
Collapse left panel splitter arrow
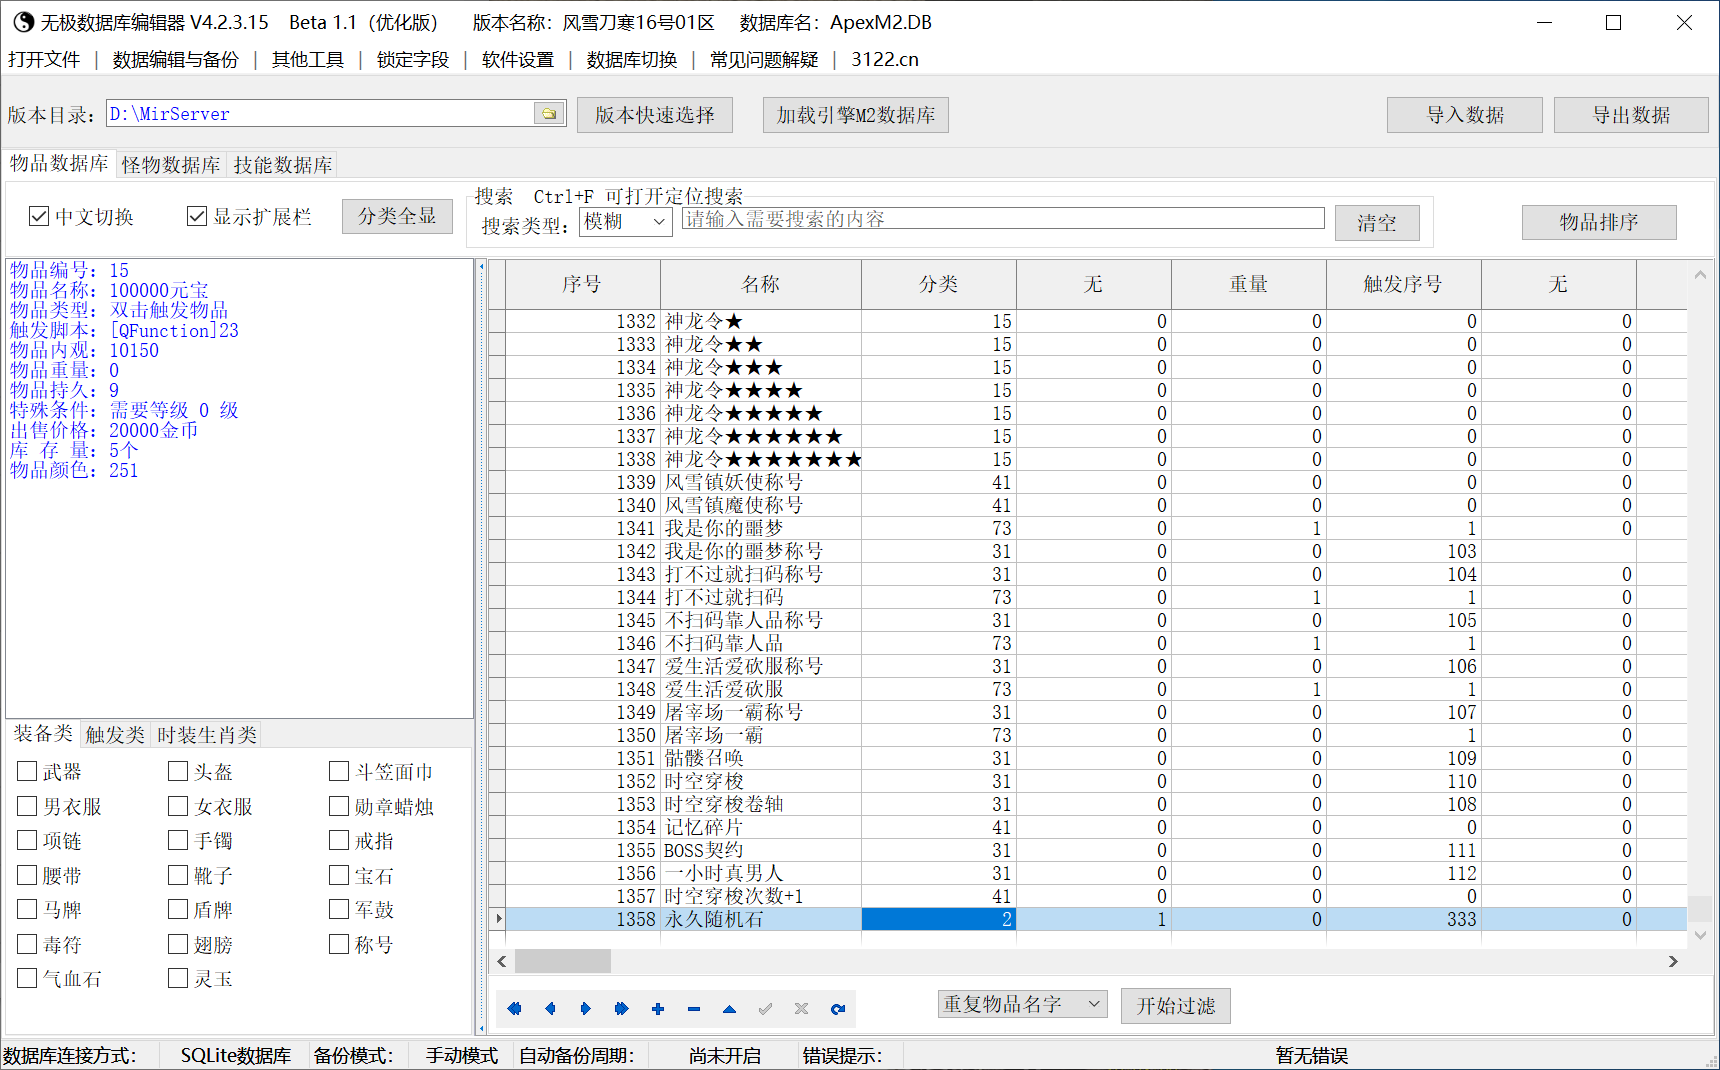481,267
